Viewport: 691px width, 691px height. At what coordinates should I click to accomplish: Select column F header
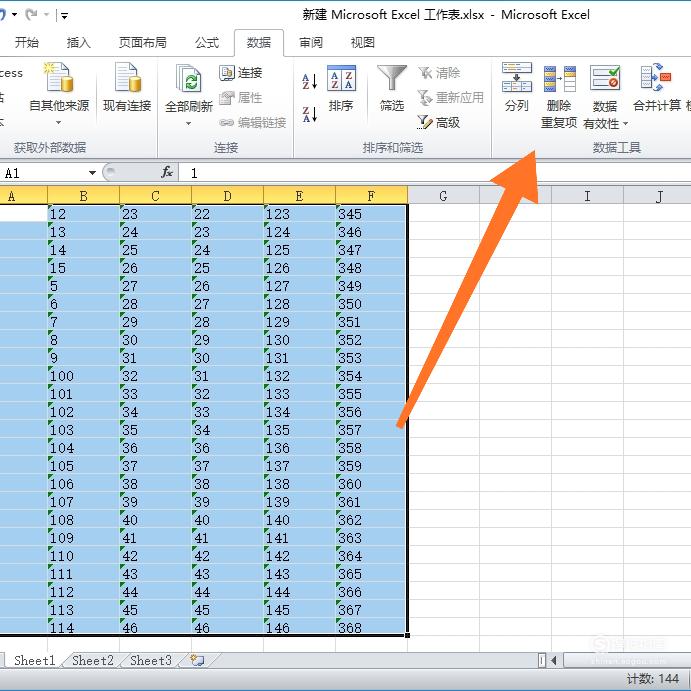point(371,196)
